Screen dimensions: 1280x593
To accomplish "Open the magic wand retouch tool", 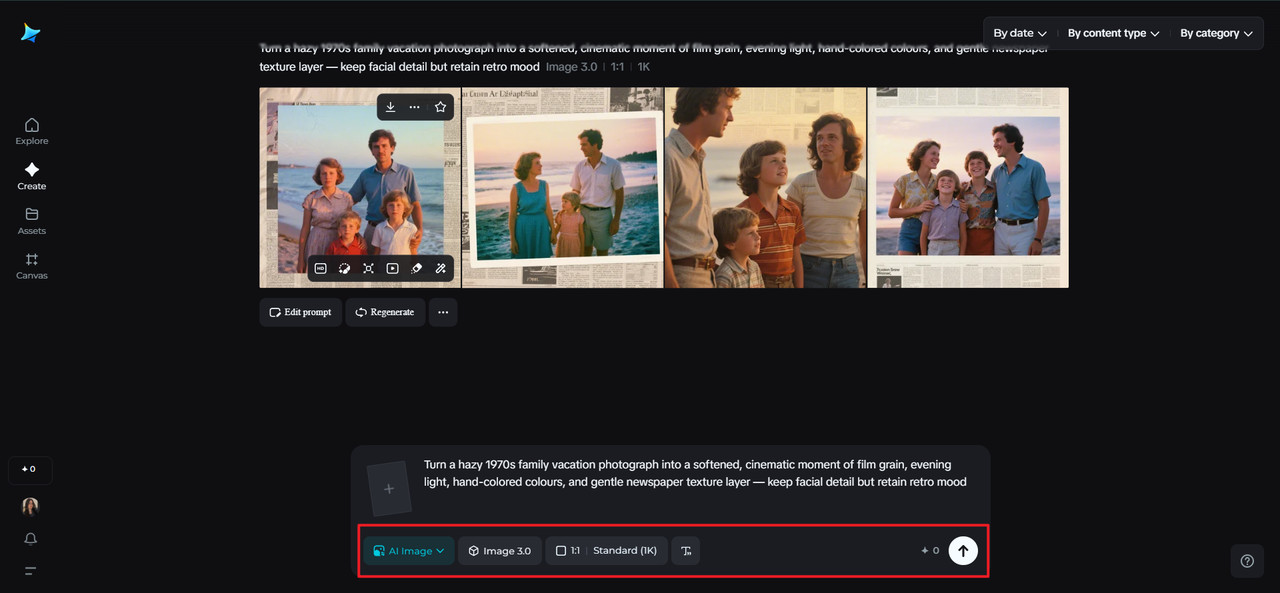I will (x=440, y=268).
